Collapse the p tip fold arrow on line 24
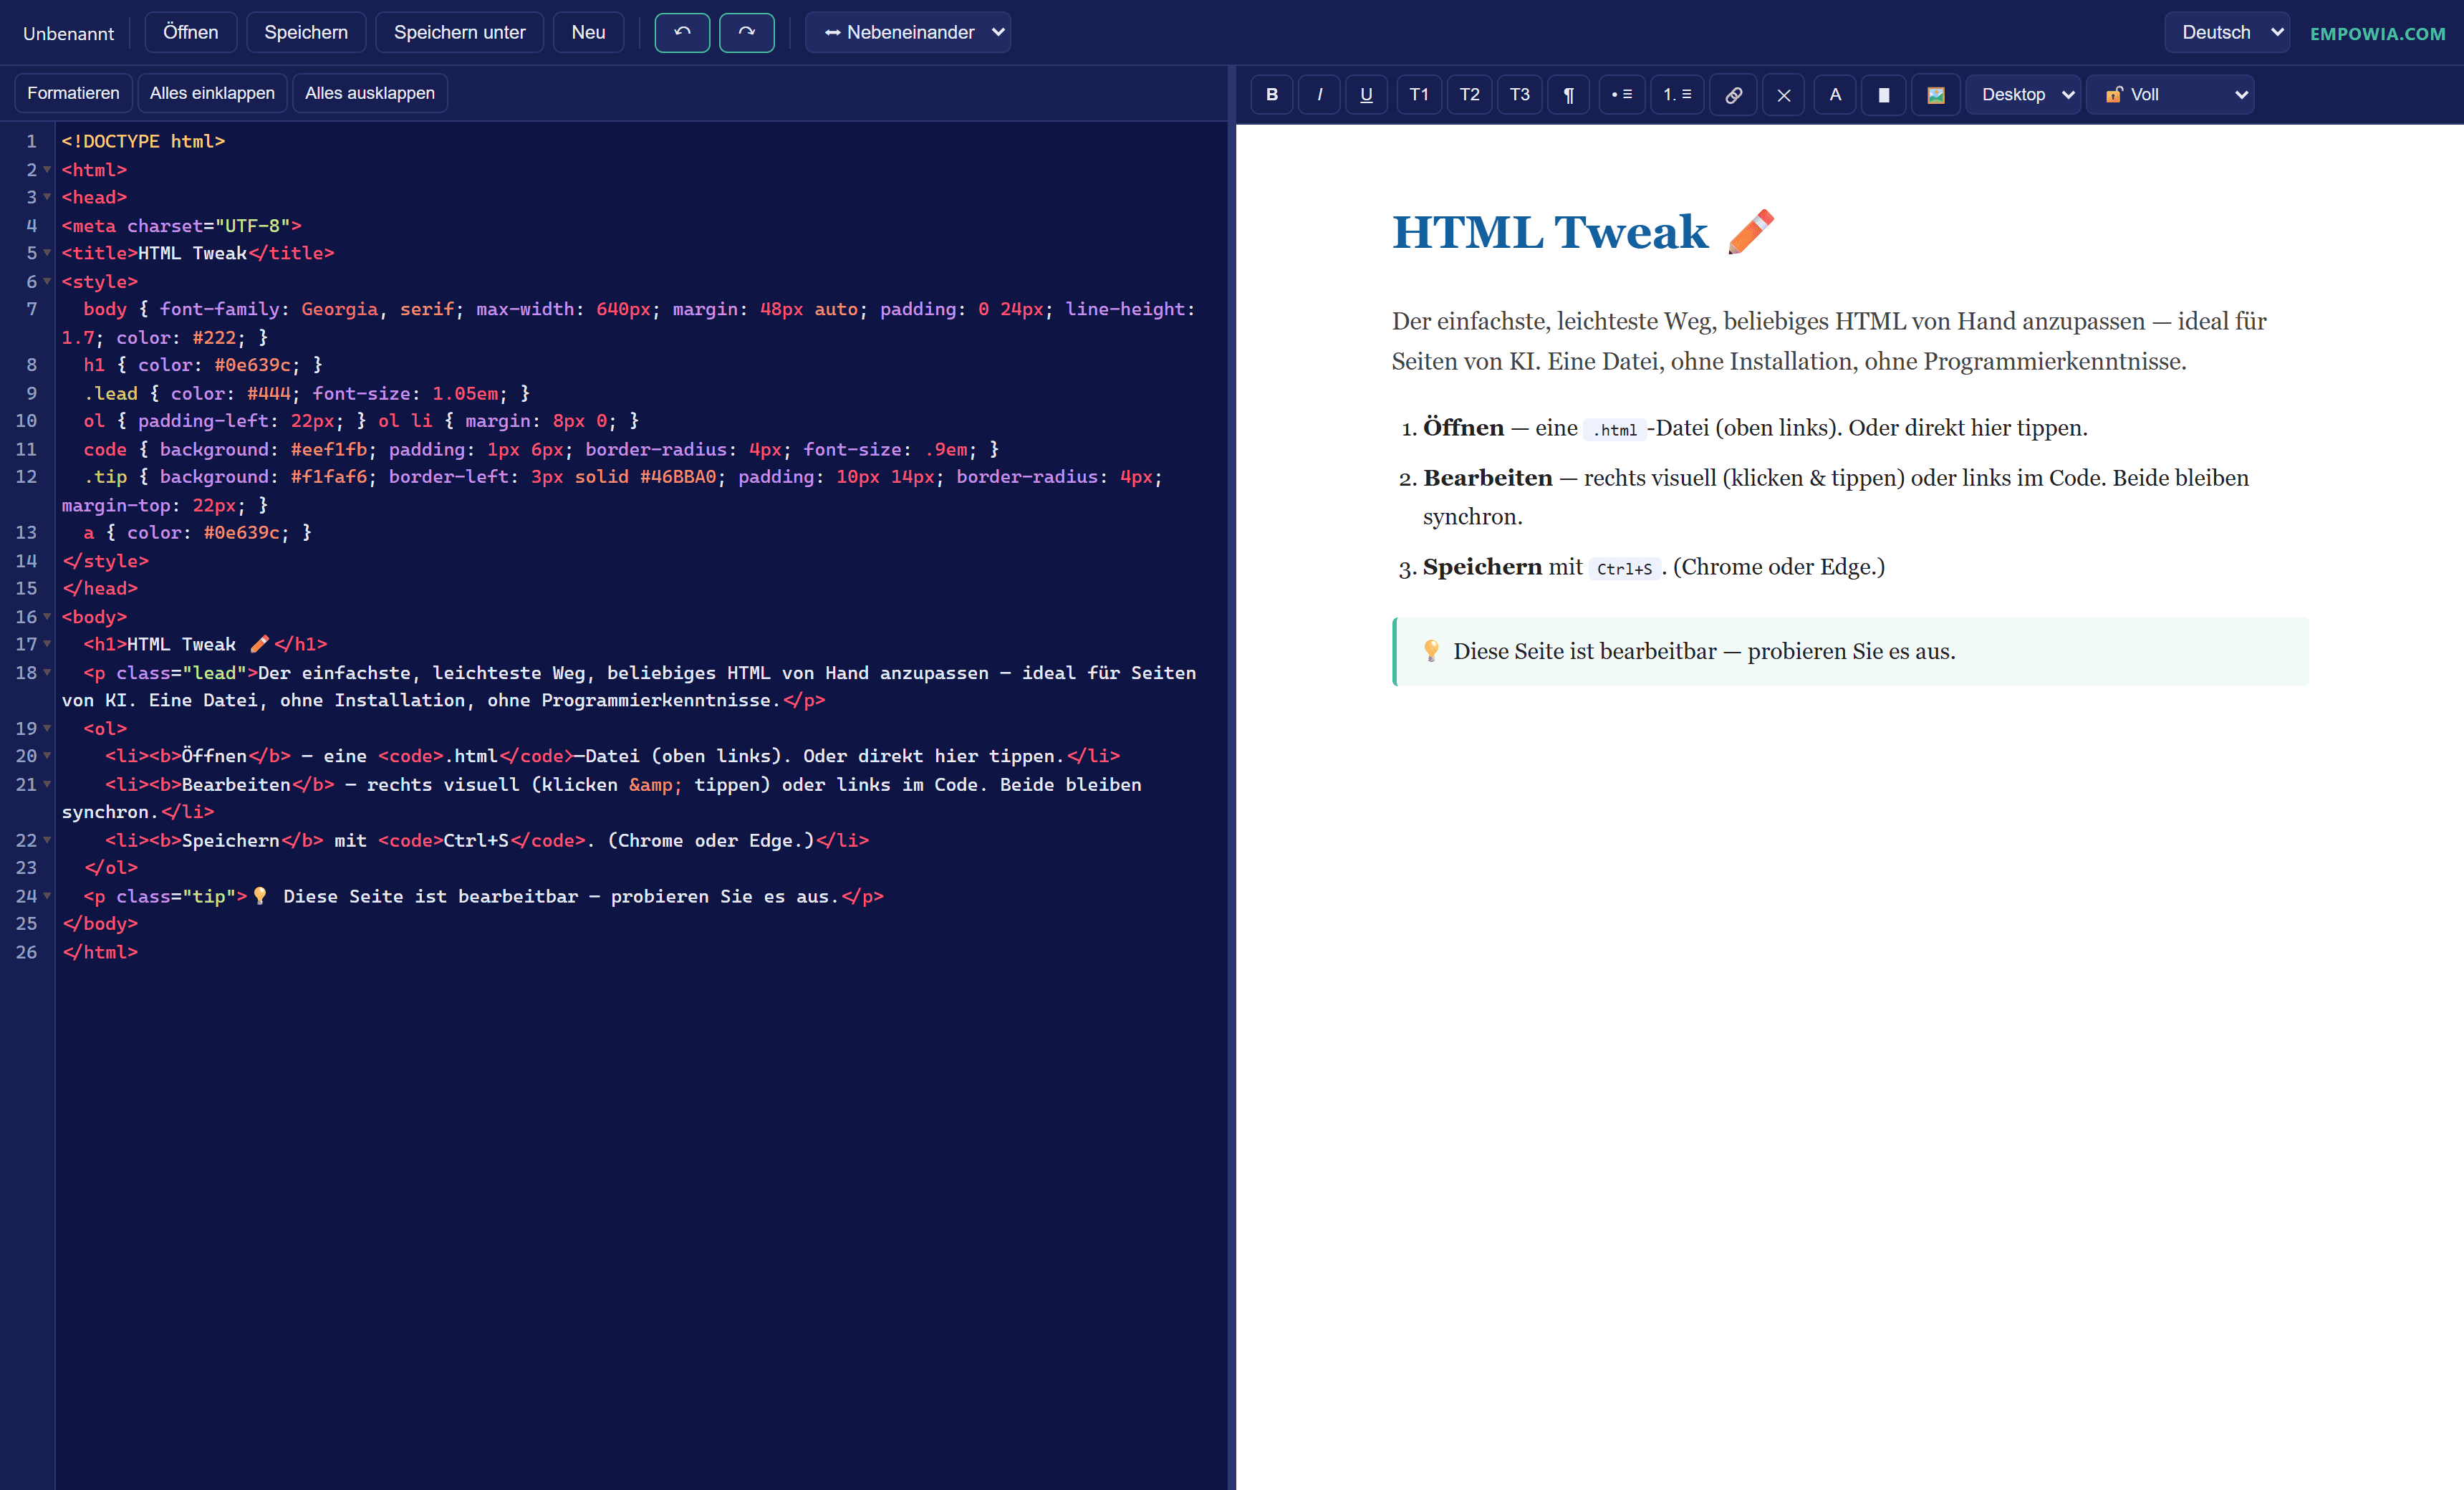Image resolution: width=2464 pixels, height=1490 pixels. pos(47,896)
